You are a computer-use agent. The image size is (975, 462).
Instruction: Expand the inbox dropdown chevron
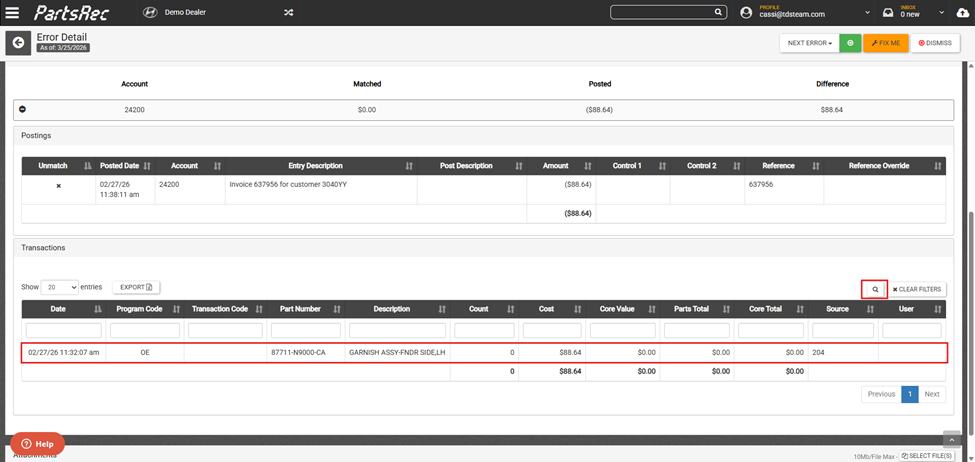coord(941,13)
